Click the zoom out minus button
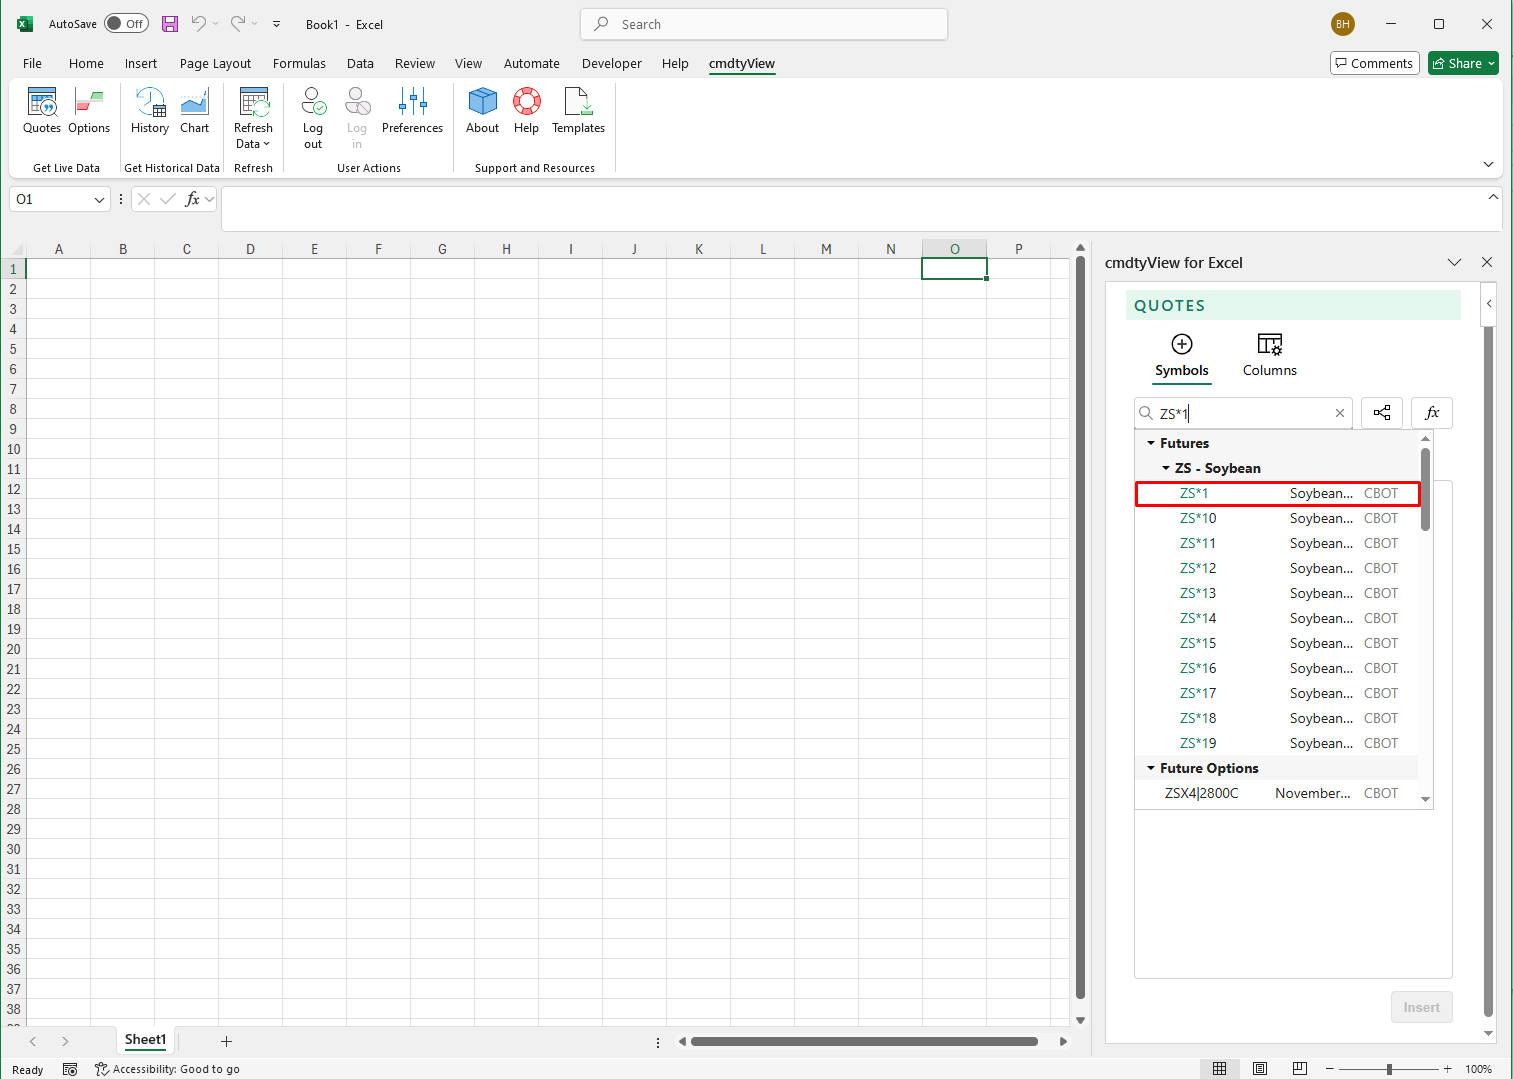1513x1079 pixels. pos(1329,1069)
